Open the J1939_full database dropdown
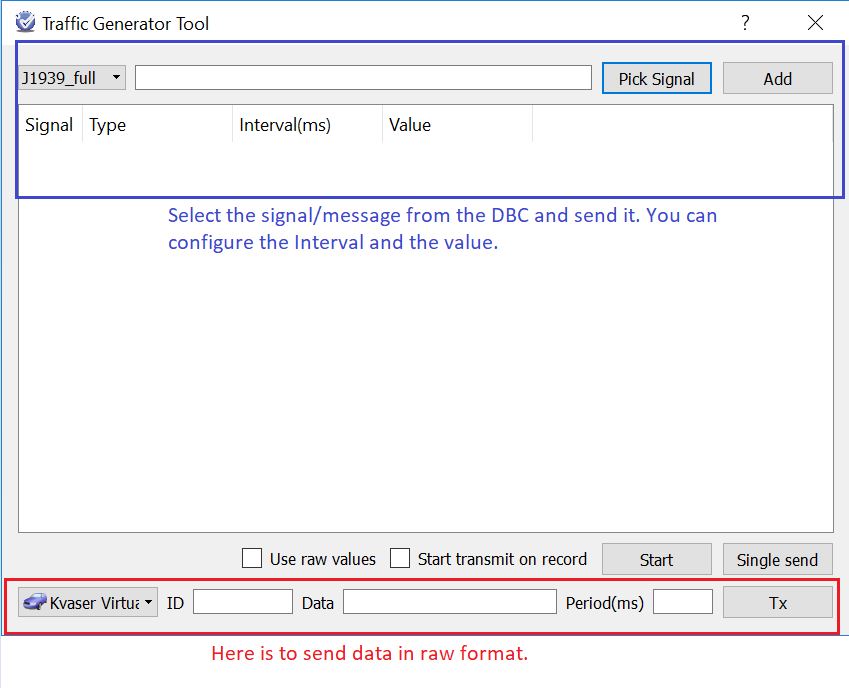Image resolution: width=849 pixels, height=688 pixels. coord(72,78)
